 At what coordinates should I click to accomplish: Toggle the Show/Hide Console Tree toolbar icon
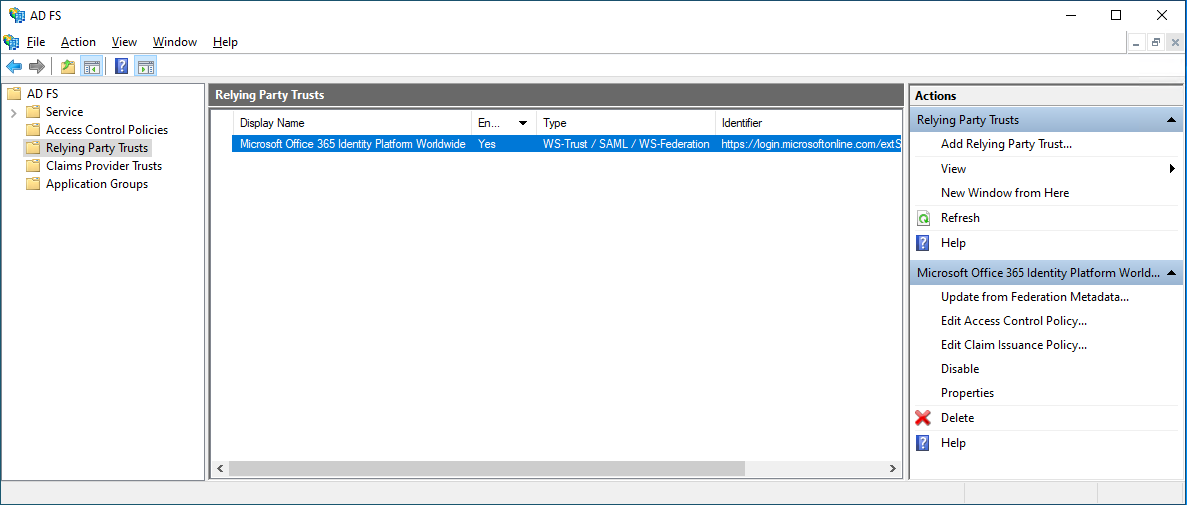click(91, 67)
